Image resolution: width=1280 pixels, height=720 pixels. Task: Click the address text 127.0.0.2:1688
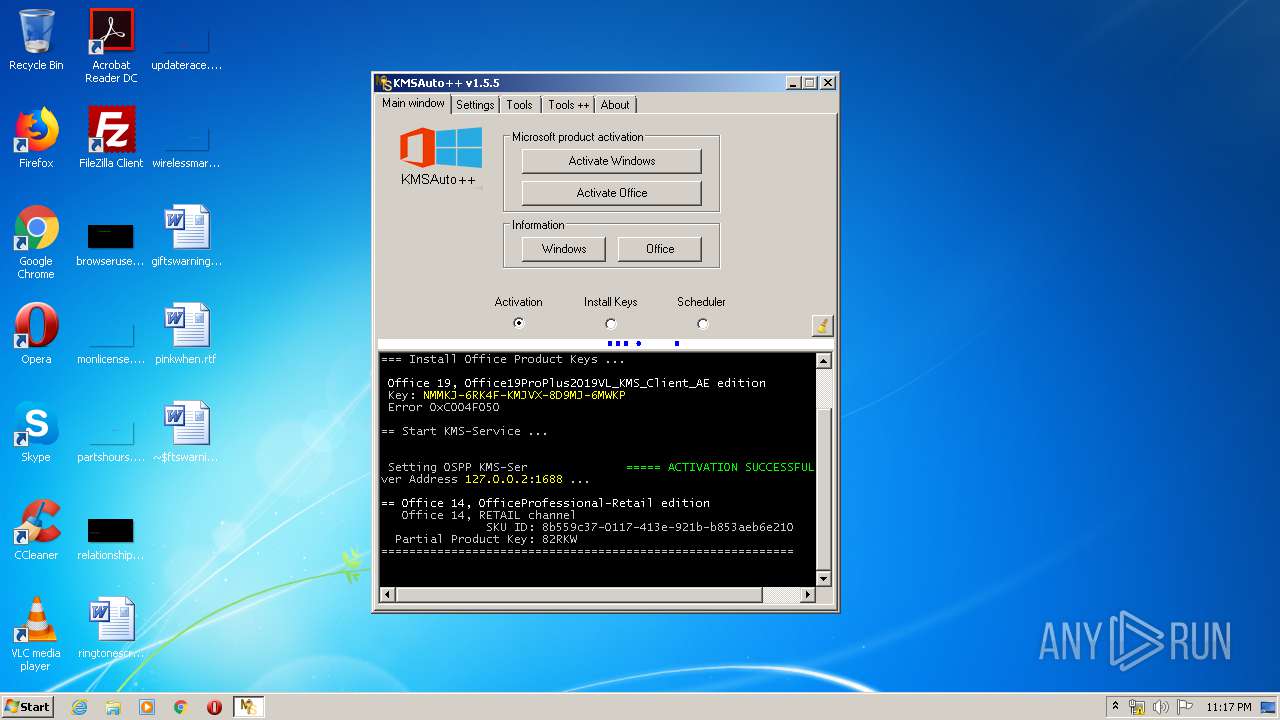click(x=516, y=480)
